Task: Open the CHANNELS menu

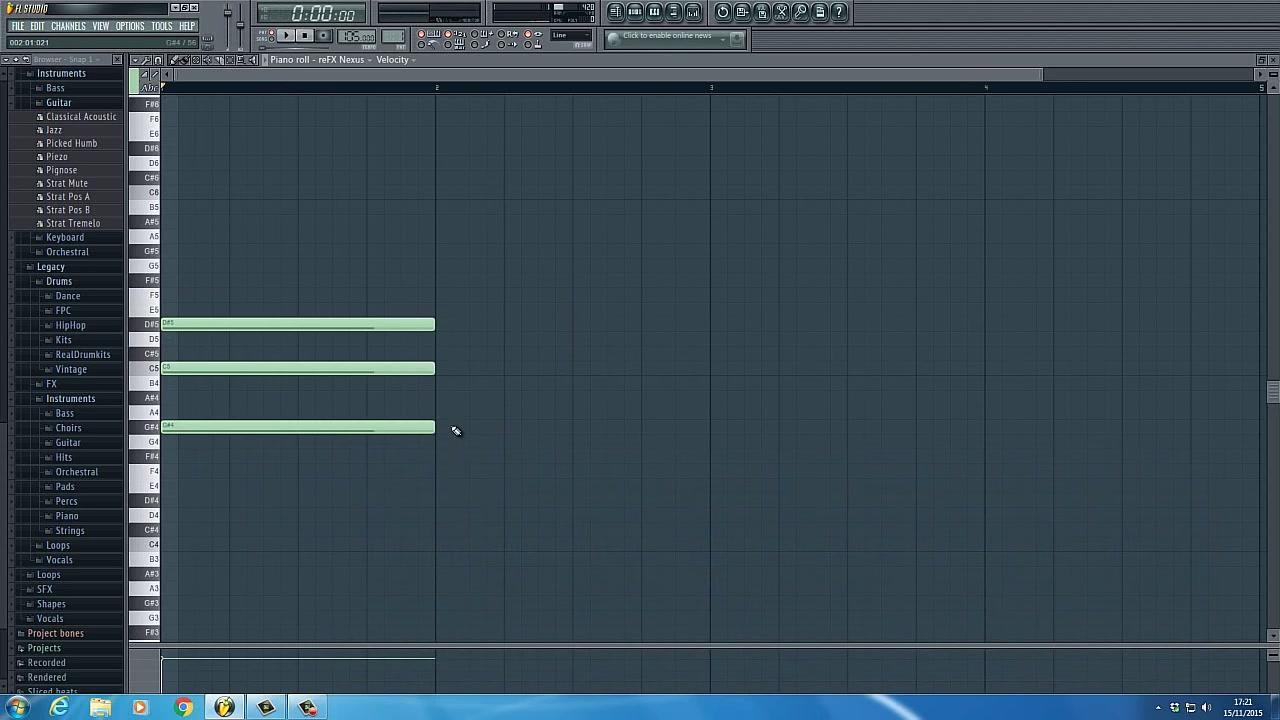Action: coord(67,25)
